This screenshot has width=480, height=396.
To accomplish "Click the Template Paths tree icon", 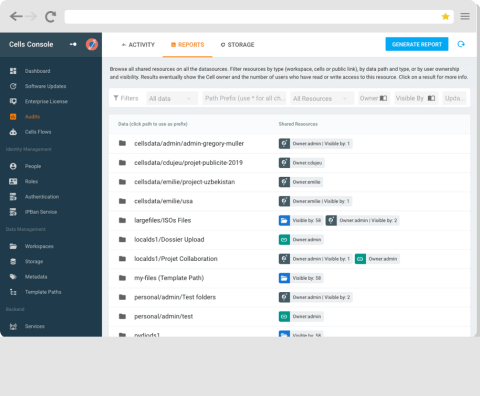I will 13,292.
